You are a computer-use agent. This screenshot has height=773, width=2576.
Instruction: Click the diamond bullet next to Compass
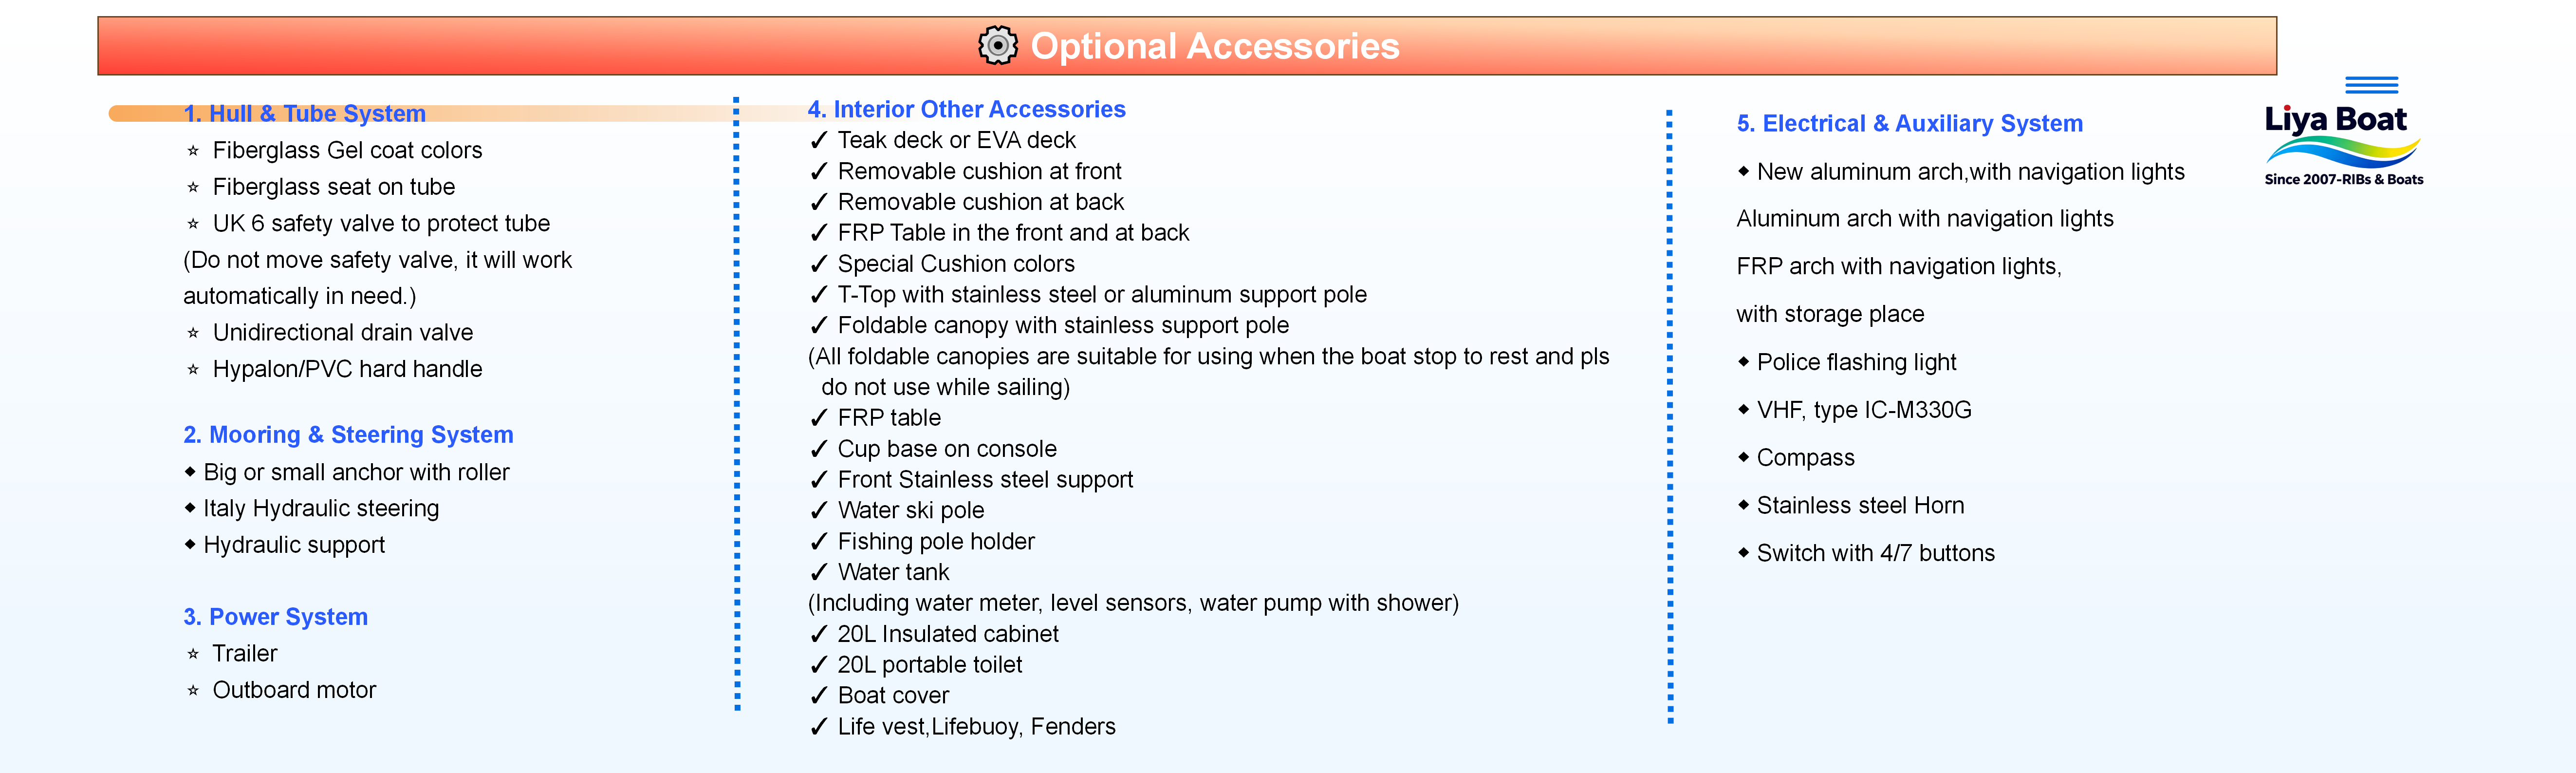(x=1743, y=457)
